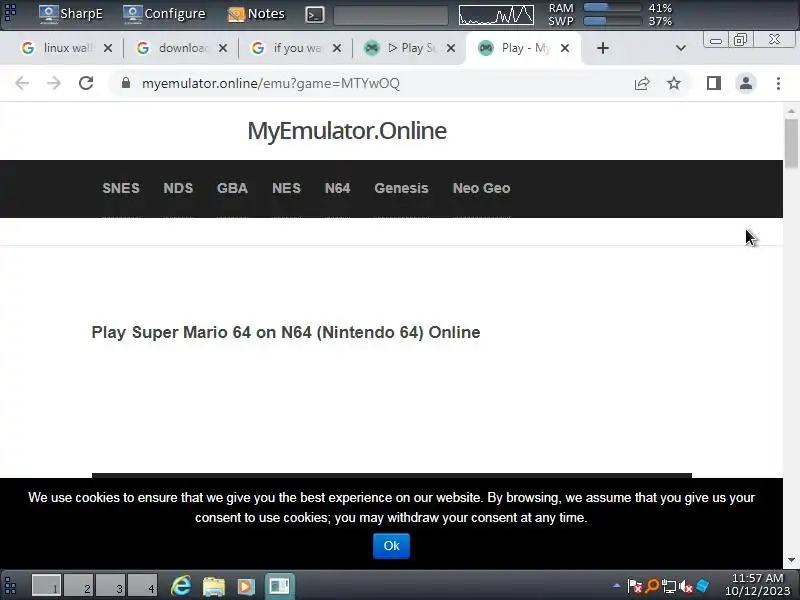Launch Internet Explorer from taskbar
The height and width of the screenshot is (600, 800).
181,586
